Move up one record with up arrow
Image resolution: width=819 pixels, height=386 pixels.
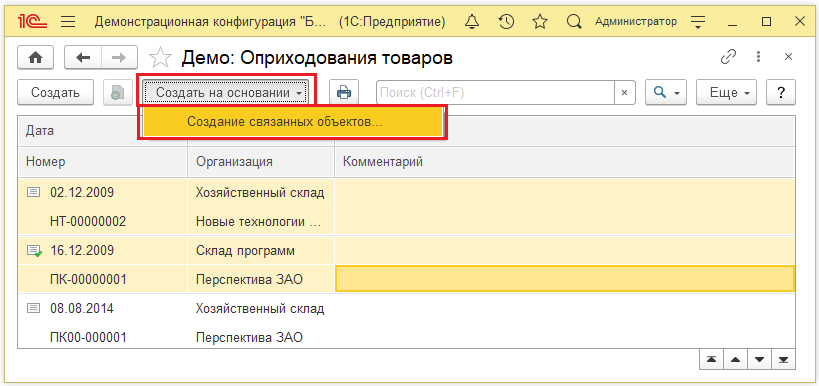(x=735, y=359)
